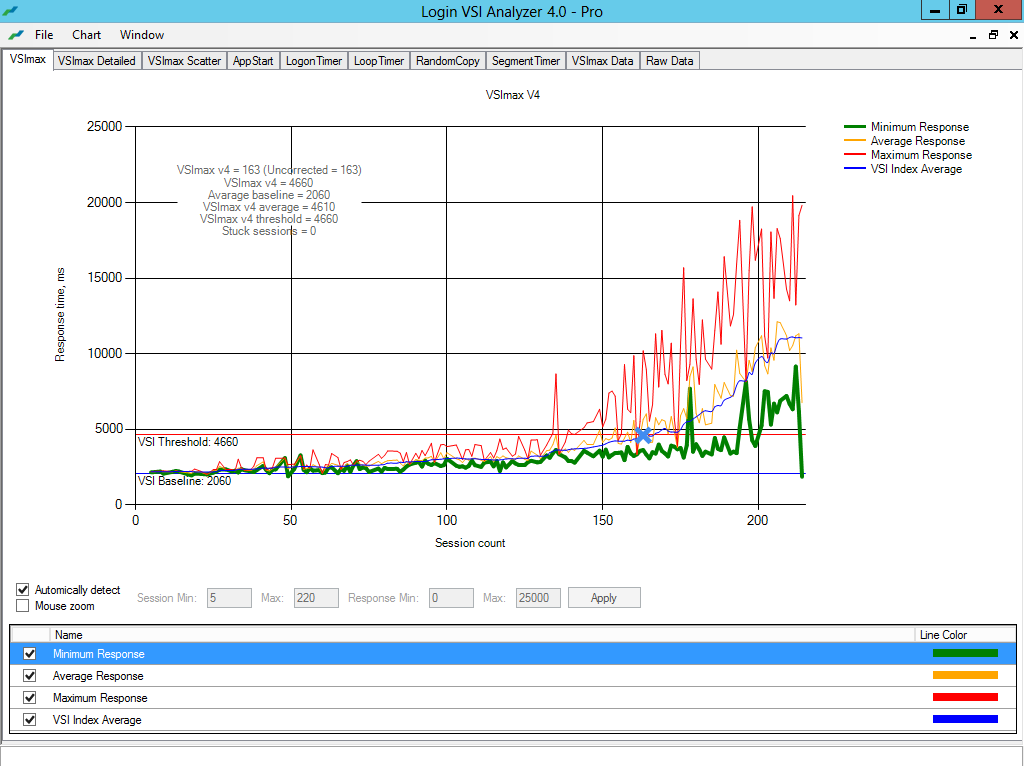1024x766 pixels.
Task: Hide the VSI Index Average series
Action: [x=29, y=720]
